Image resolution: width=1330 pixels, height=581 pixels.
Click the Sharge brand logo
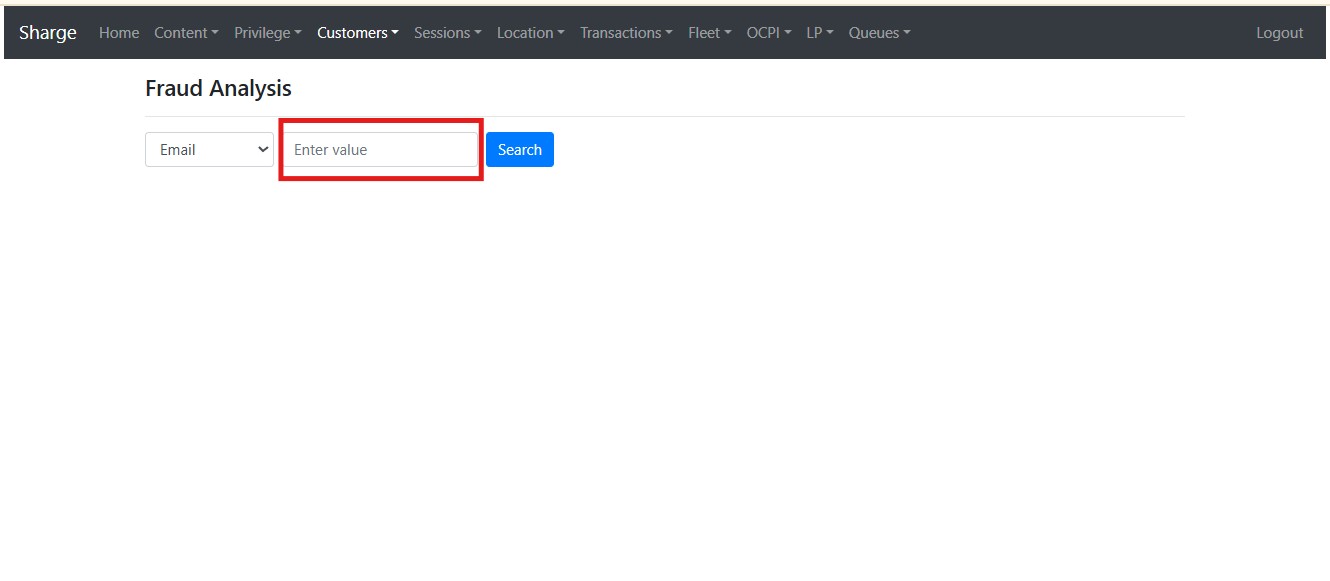47,33
